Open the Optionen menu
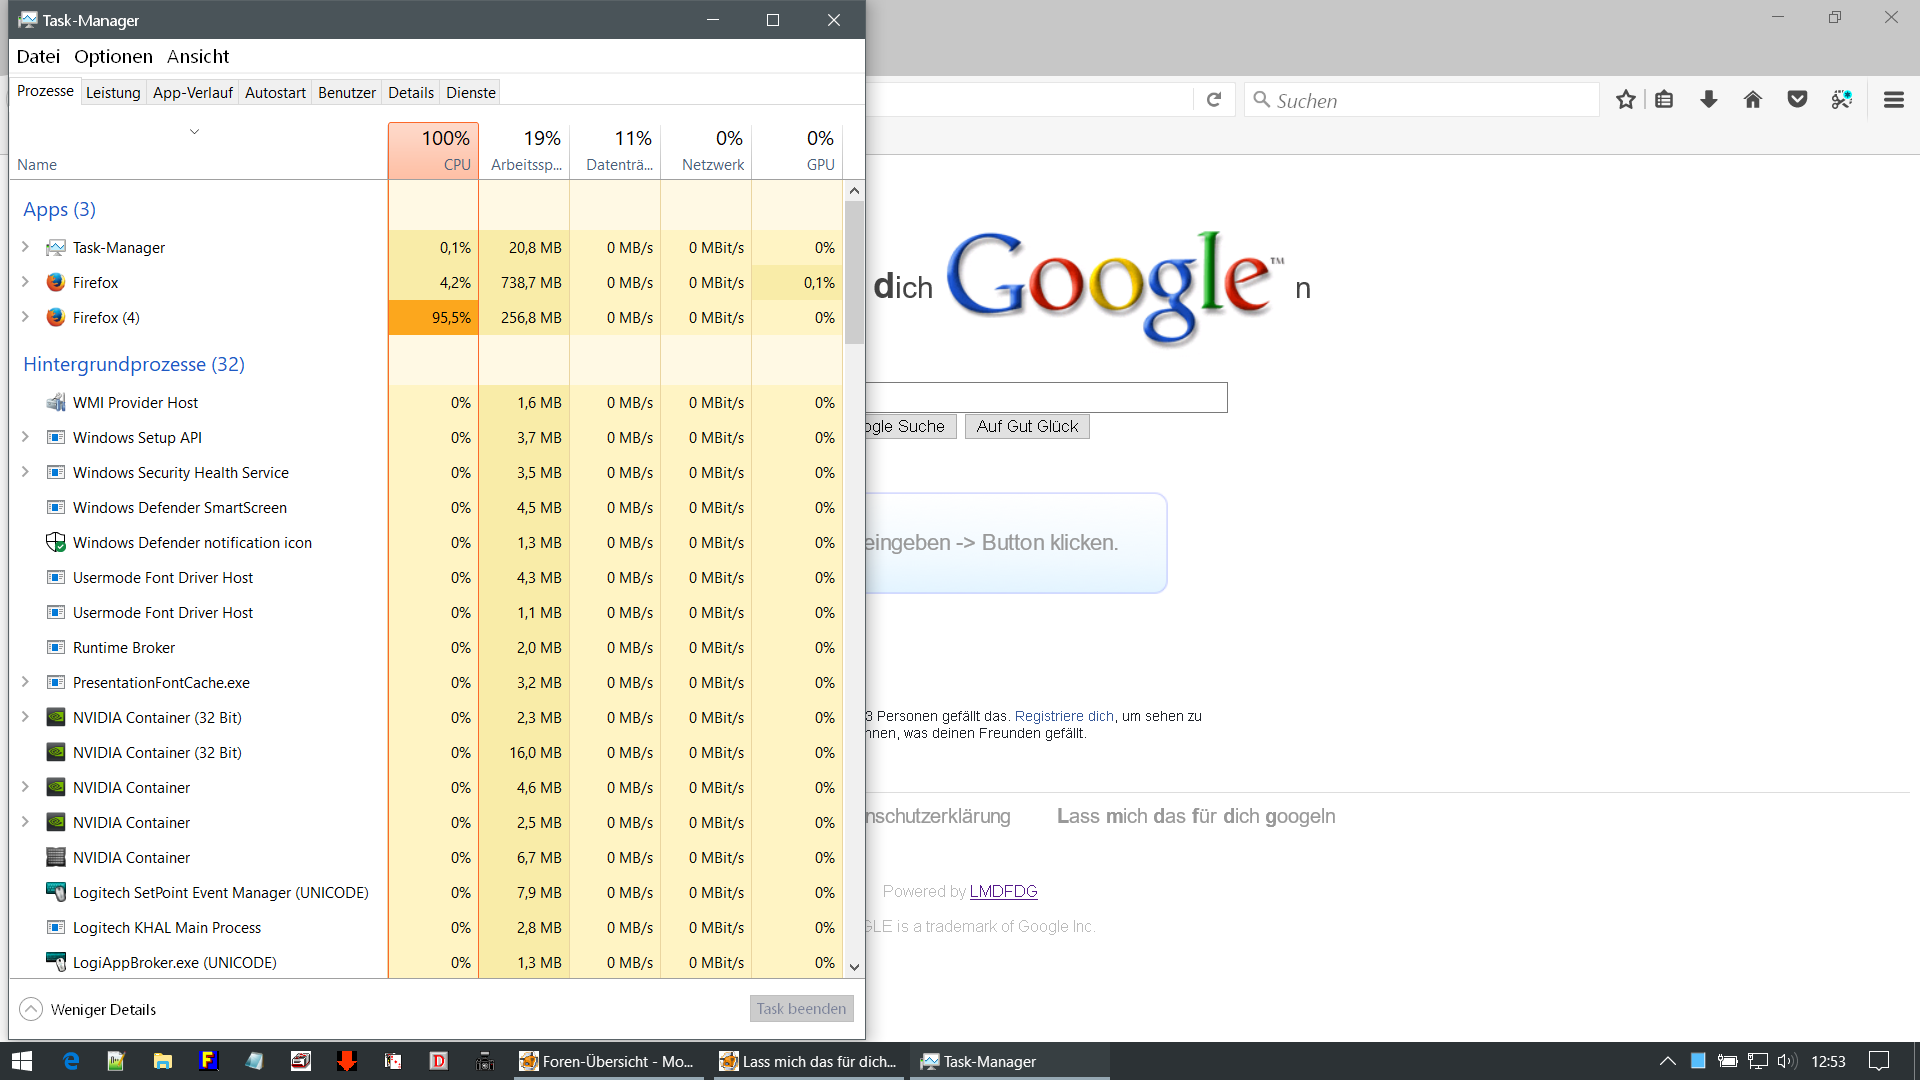This screenshot has height=1080, width=1920. coord(113,57)
